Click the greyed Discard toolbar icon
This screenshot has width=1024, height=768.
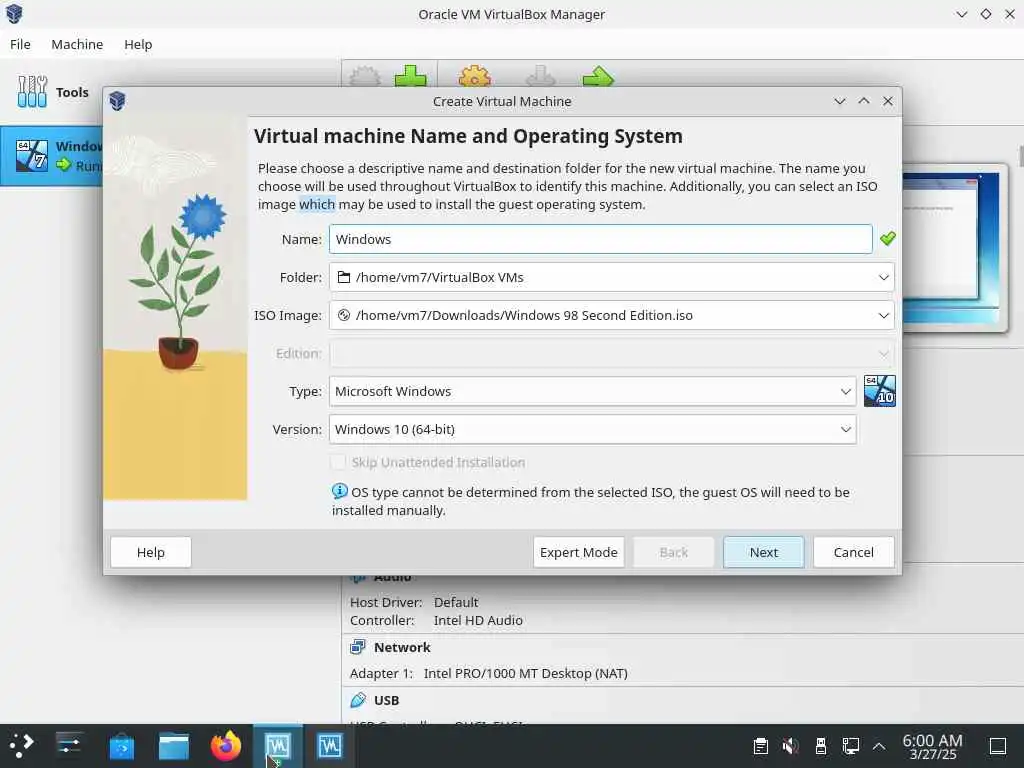[x=540, y=76]
